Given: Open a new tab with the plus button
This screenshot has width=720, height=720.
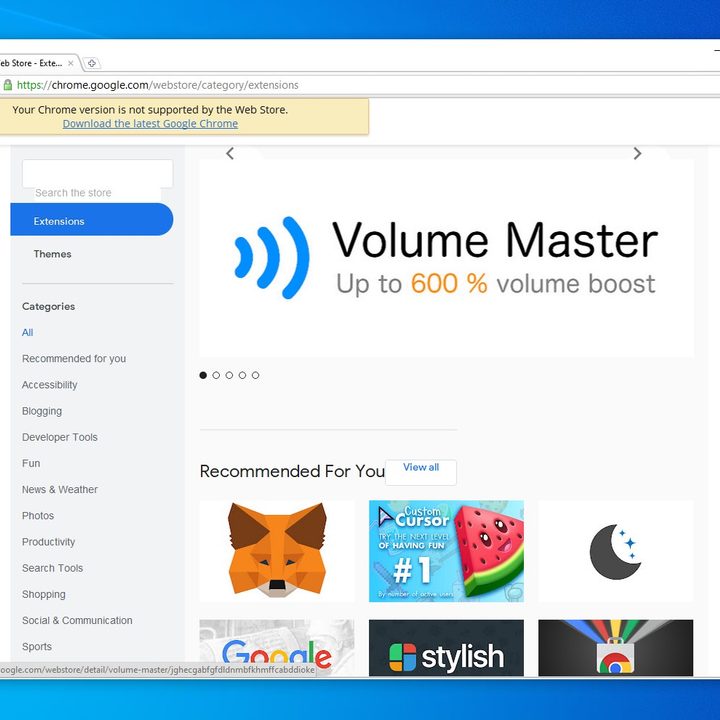Looking at the screenshot, I should (x=92, y=63).
